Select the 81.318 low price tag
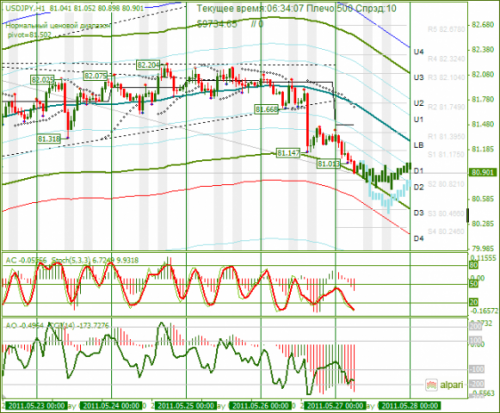Viewport: 500px width, 413px height. point(49,139)
